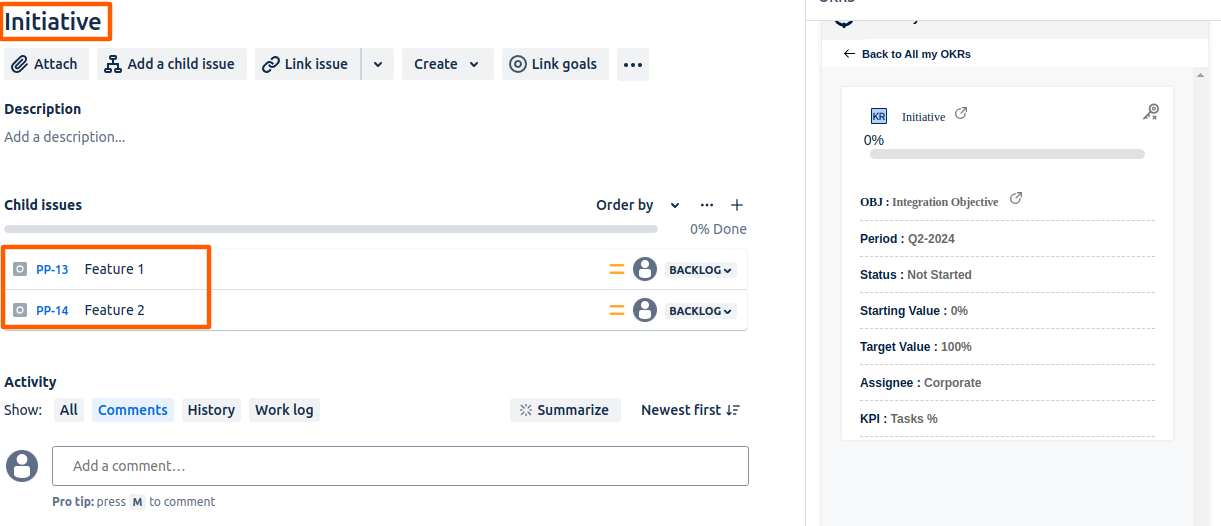The width and height of the screenshot is (1221, 526).
Task: Click the Link goals target icon
Action: pyautogui.click(x=518, y=64)
